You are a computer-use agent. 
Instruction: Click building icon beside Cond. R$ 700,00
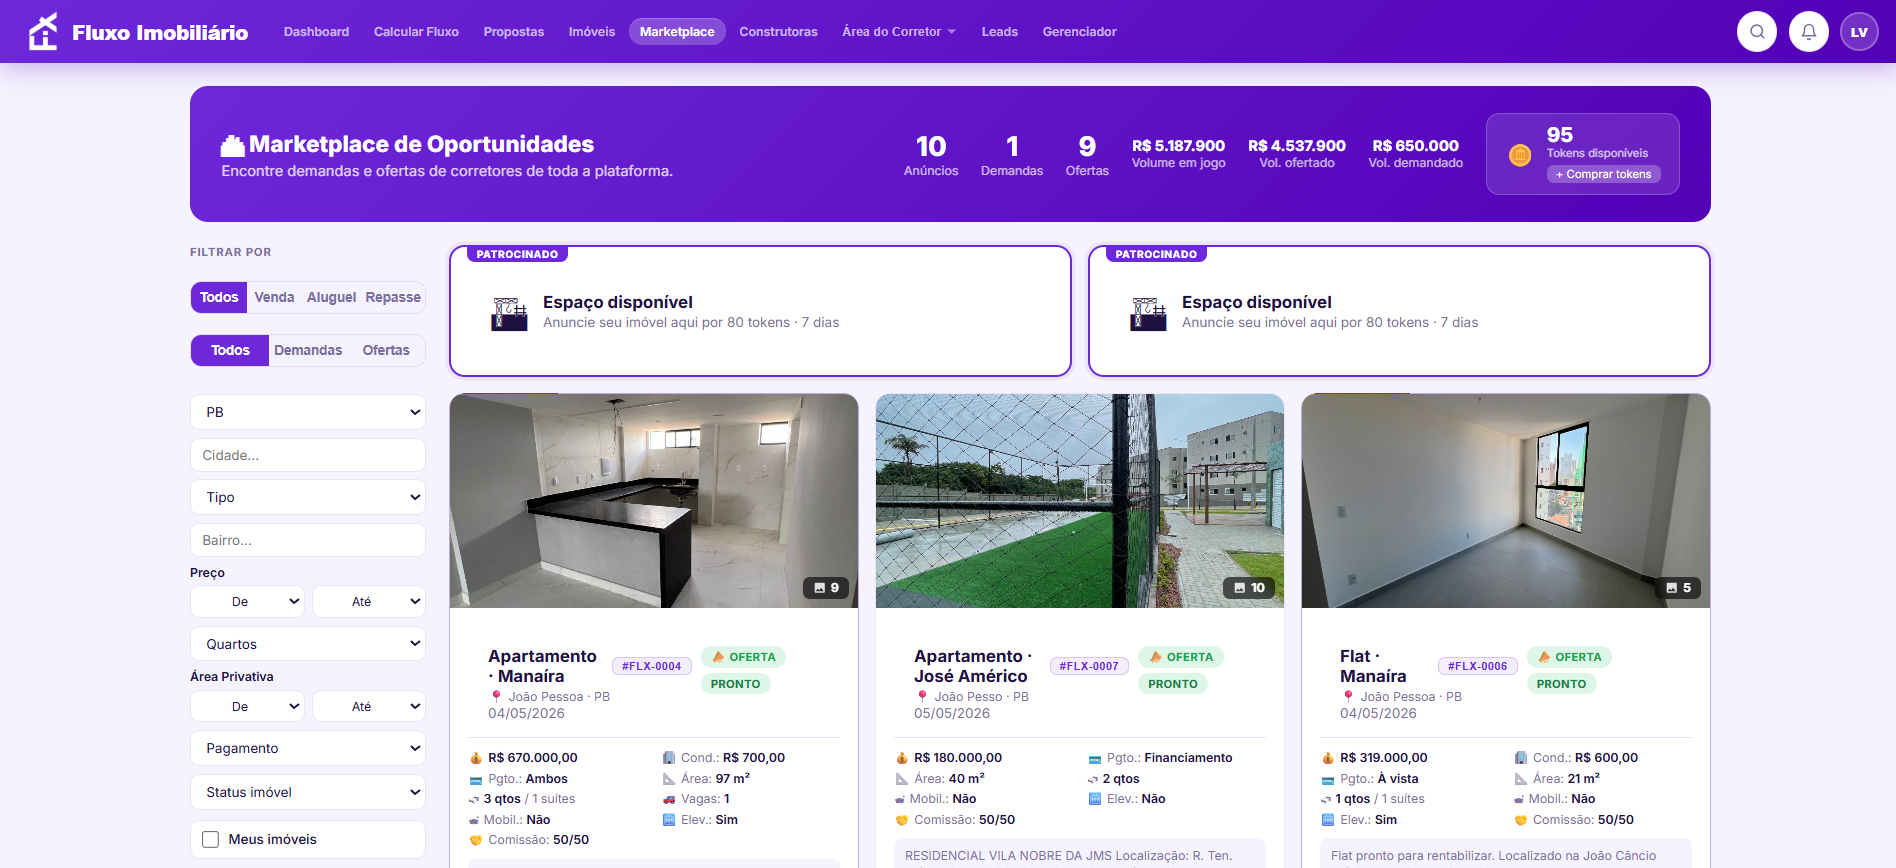669,758
